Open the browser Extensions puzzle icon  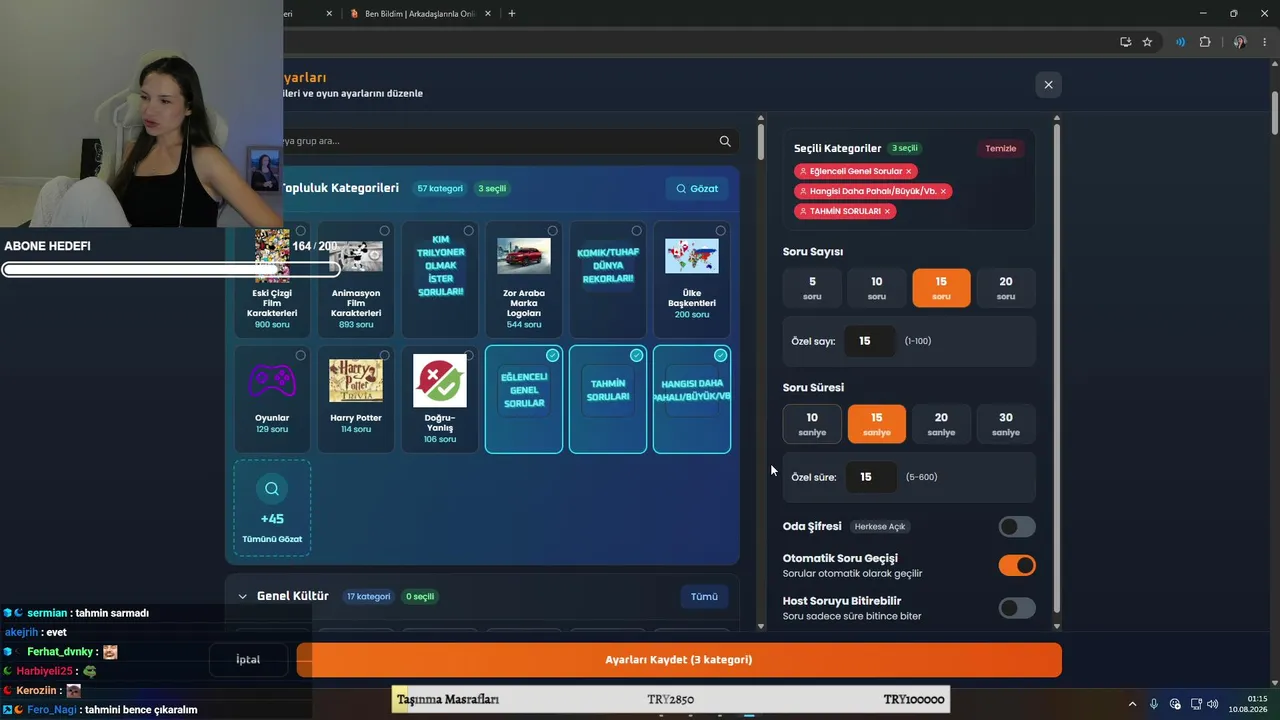pyautogui.click(x=1205, y=42)
